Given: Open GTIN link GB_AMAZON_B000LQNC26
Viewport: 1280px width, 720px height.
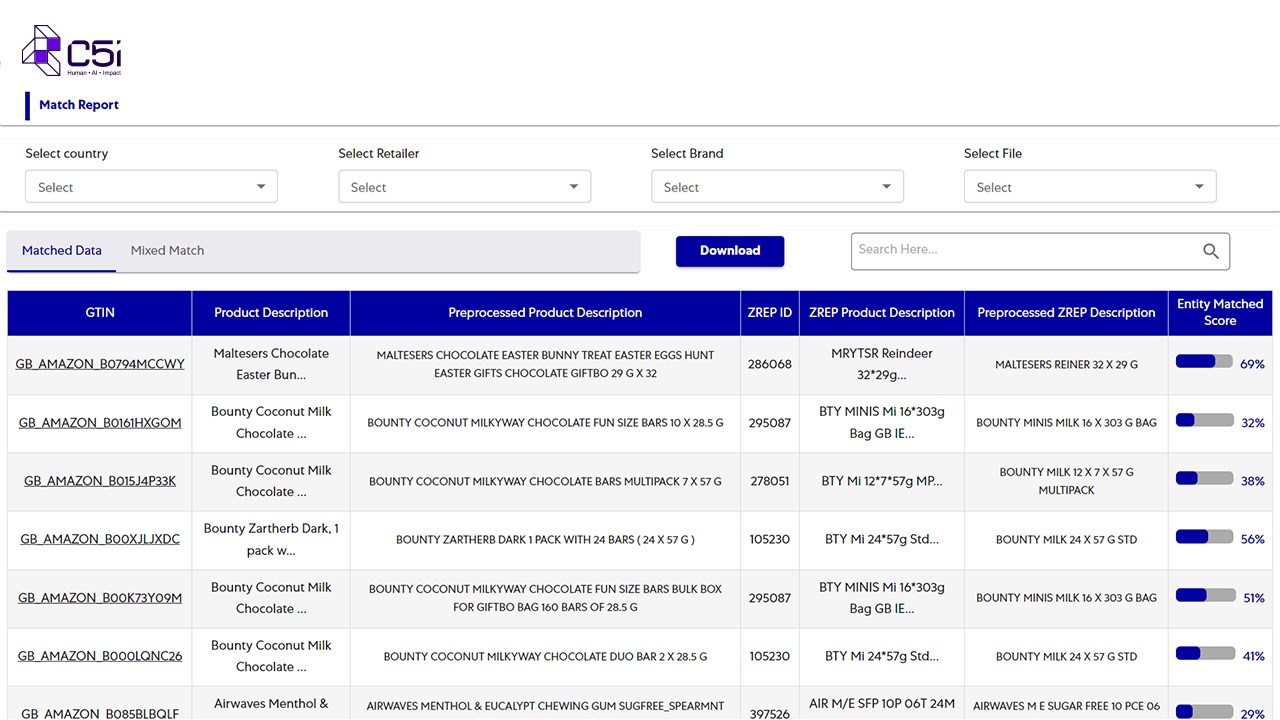Looking at the screenshot, I should pyautogui.click(x=100, y=656).
